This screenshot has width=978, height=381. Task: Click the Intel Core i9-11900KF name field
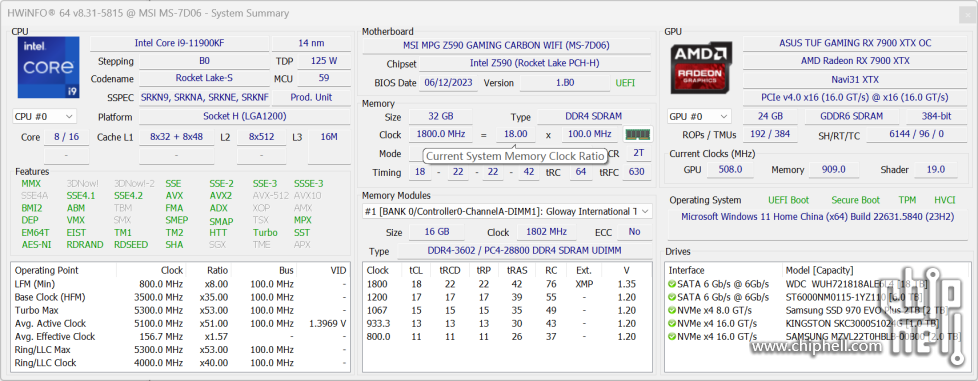coord(179,43)
